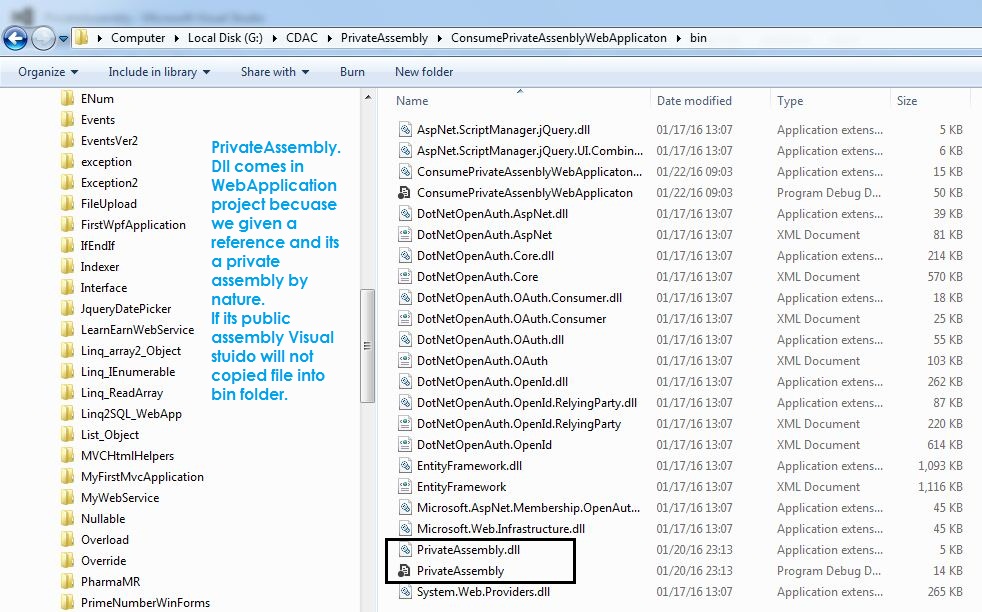
Task: Click the exception folder icon
Action: [x=68, y=162]
